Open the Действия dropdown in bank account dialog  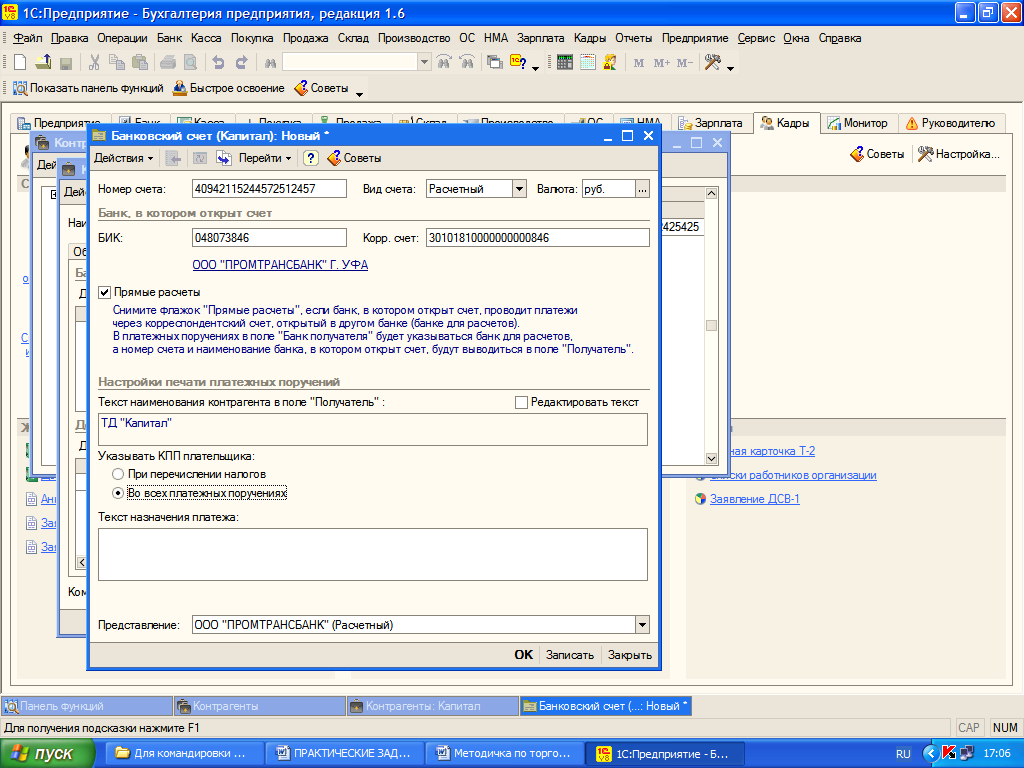123,158
